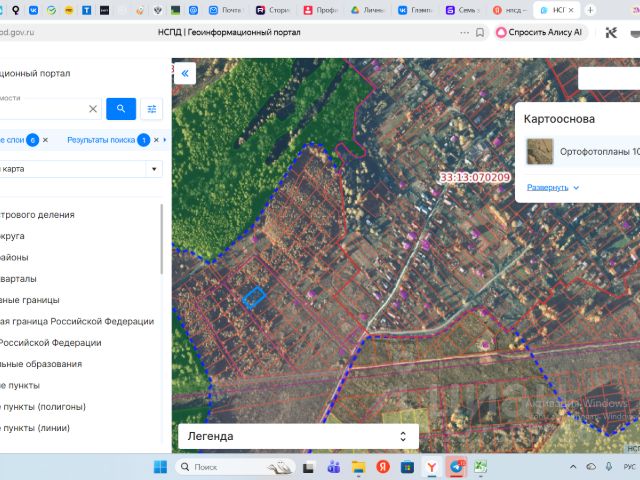Open the Windows Start menu
This screenshot has height=480, width=640.
click(x=160, y=467)
